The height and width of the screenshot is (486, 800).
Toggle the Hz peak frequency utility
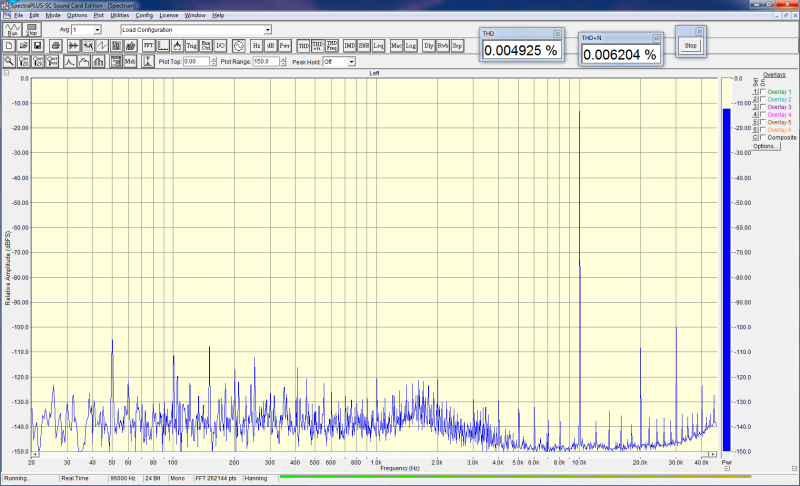pos(257,46)
